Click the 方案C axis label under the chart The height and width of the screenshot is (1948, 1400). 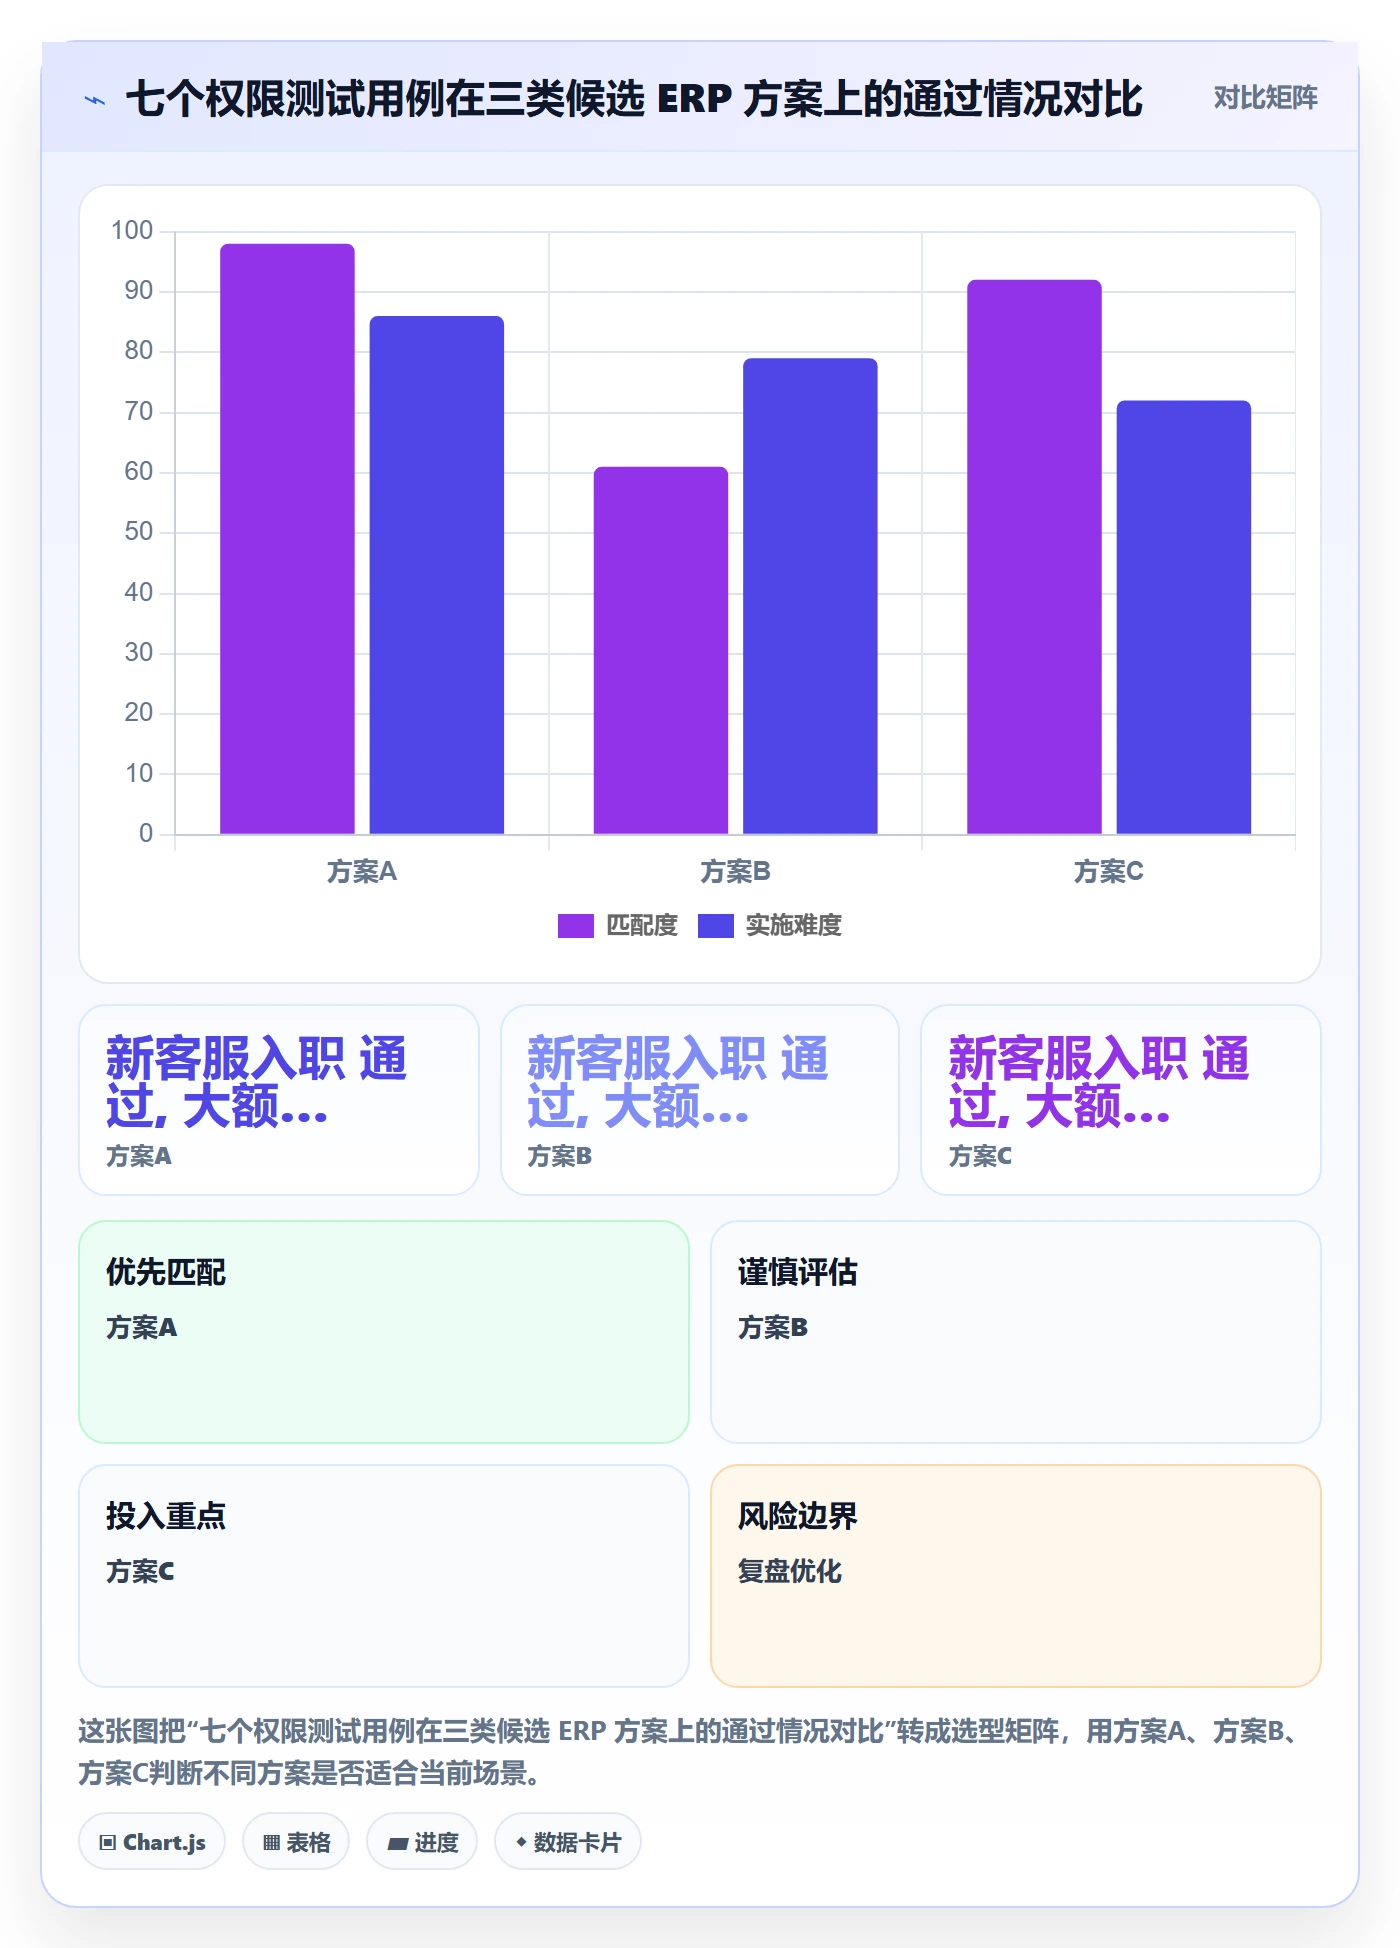click(1108, 872)
